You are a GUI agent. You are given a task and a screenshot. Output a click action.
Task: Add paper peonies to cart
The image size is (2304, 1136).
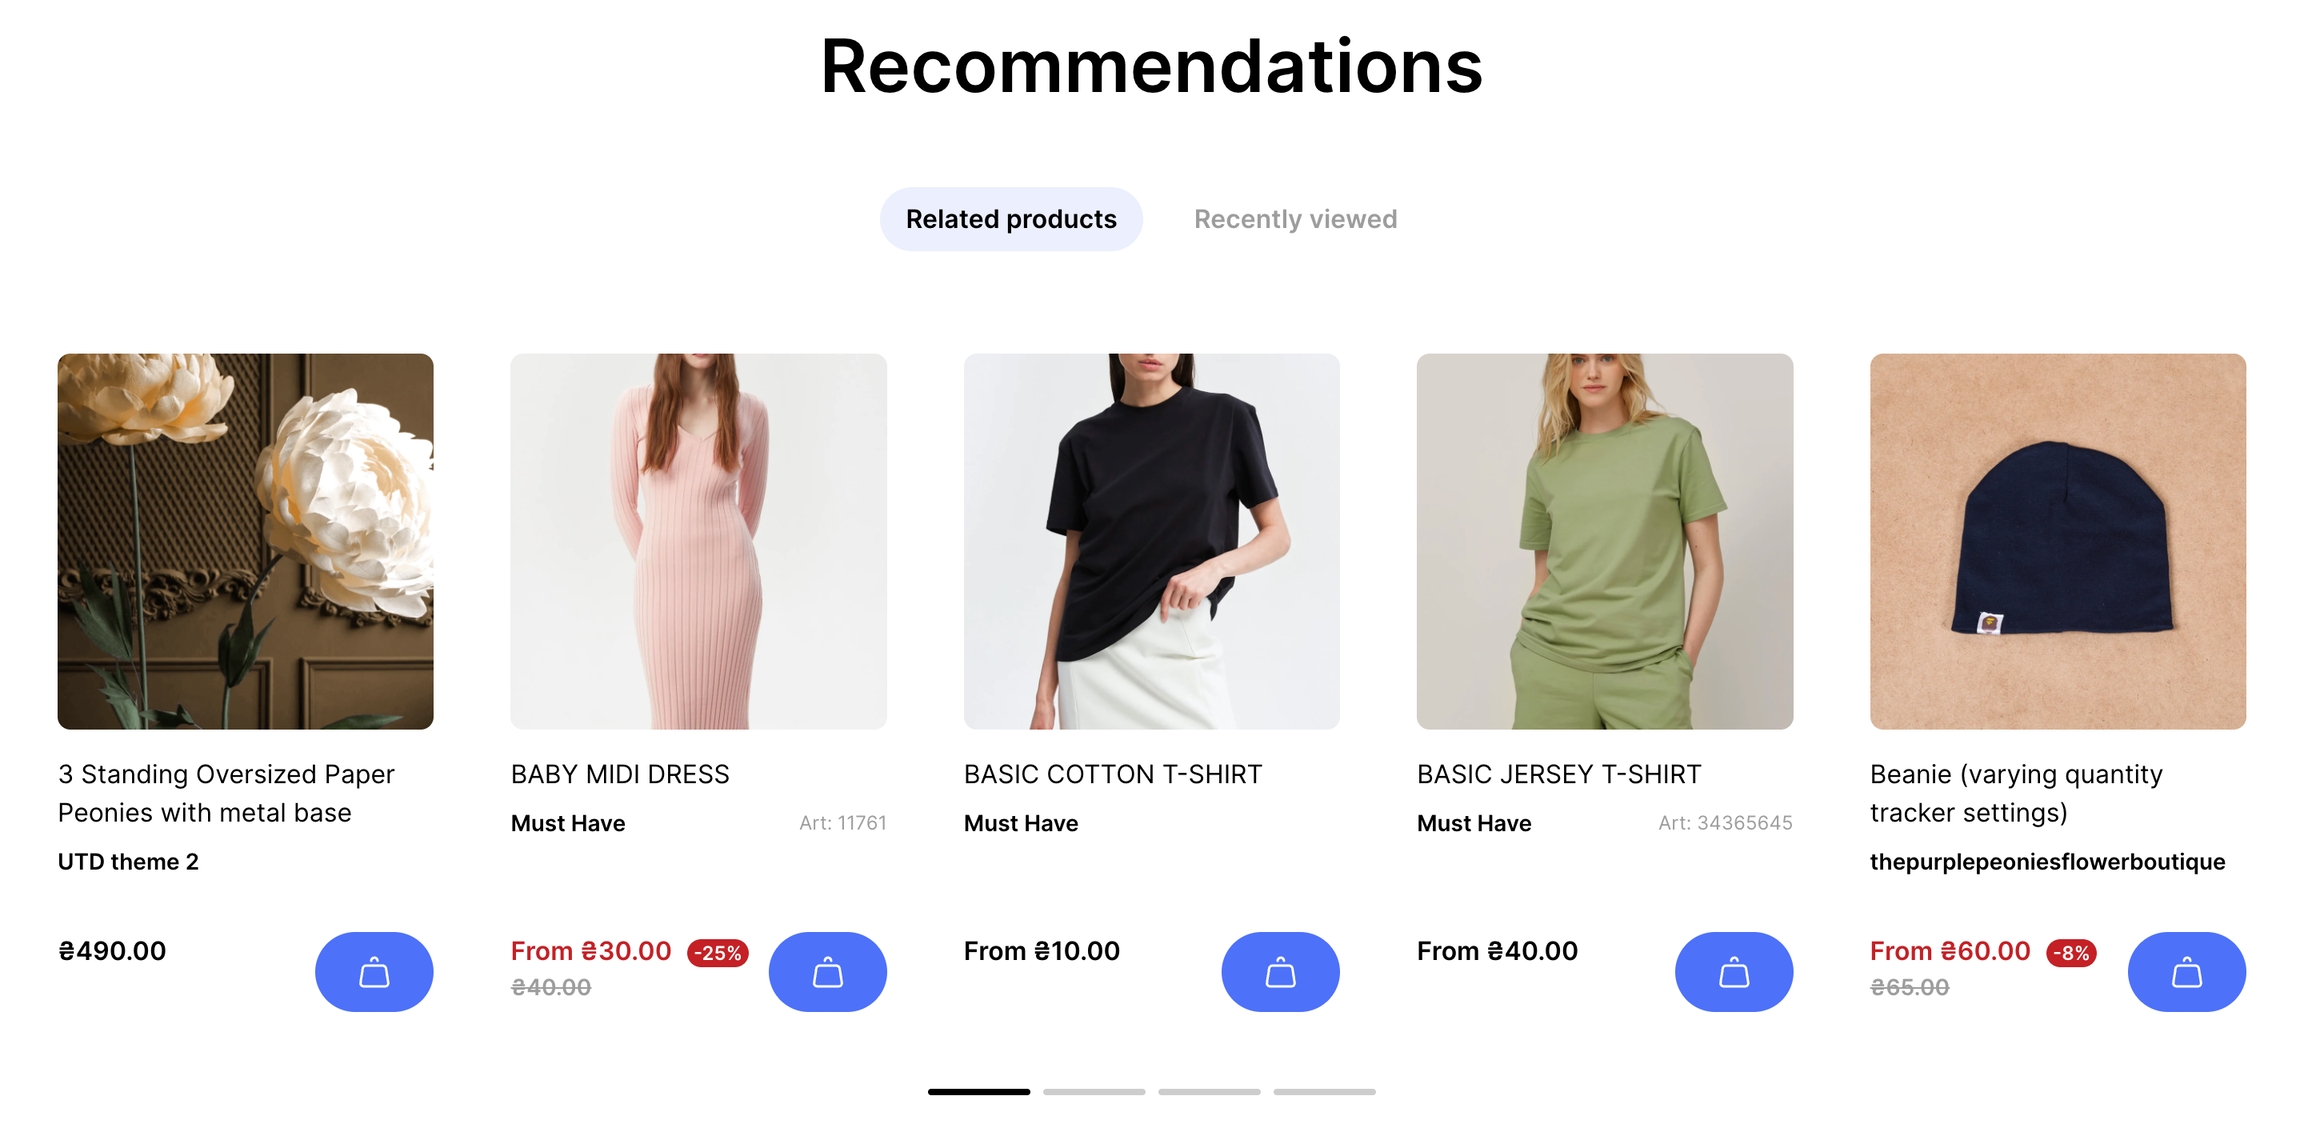(374, 971)
